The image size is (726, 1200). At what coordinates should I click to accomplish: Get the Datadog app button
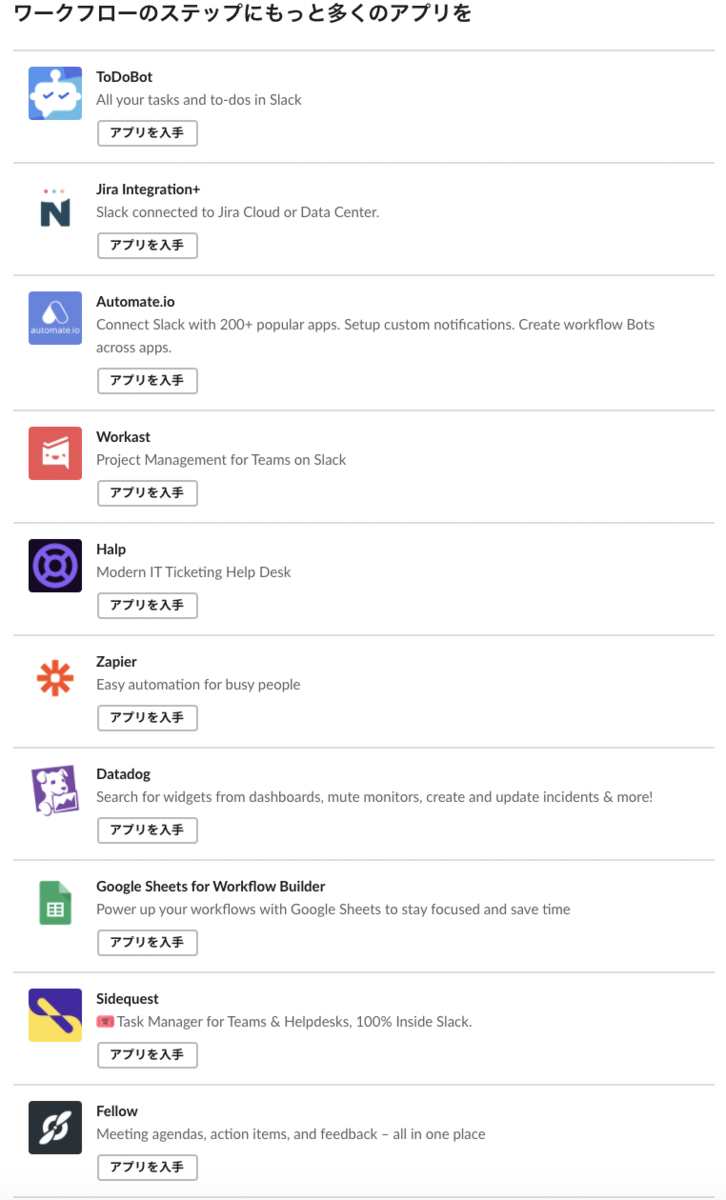pyautogui.click(x=147, y=830)
